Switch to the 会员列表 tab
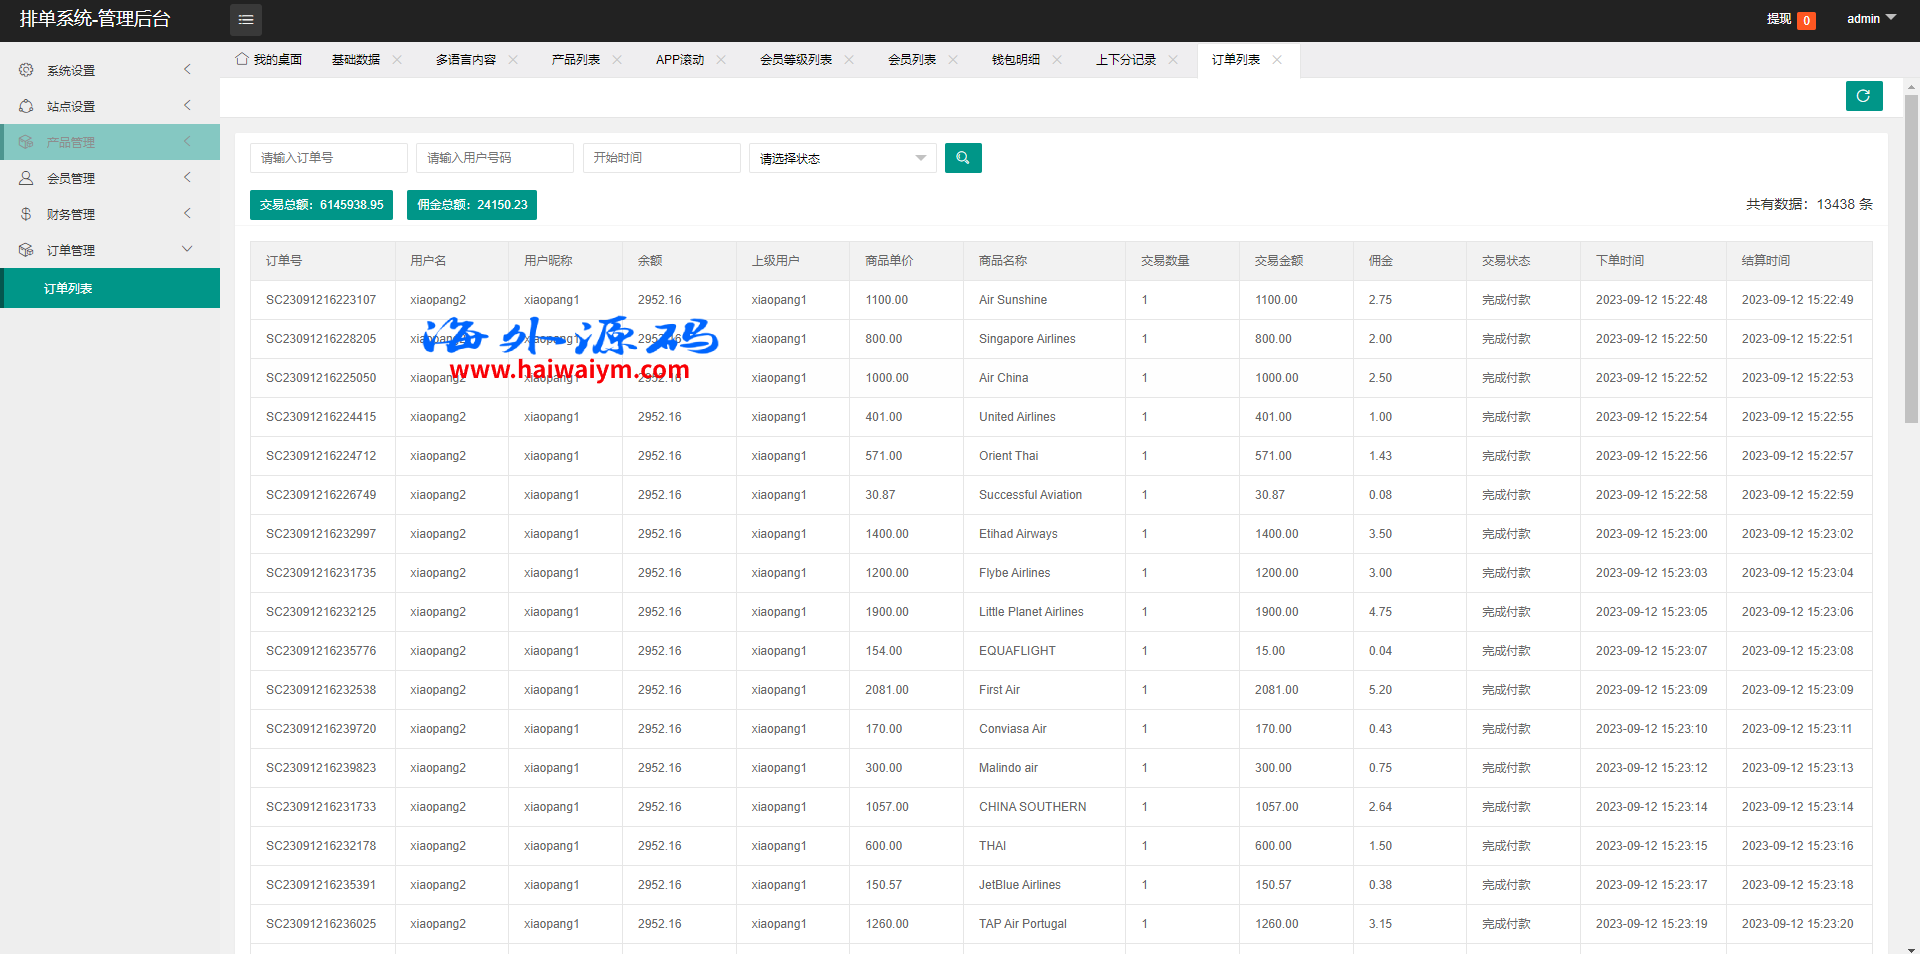 (x=911, y=60)
